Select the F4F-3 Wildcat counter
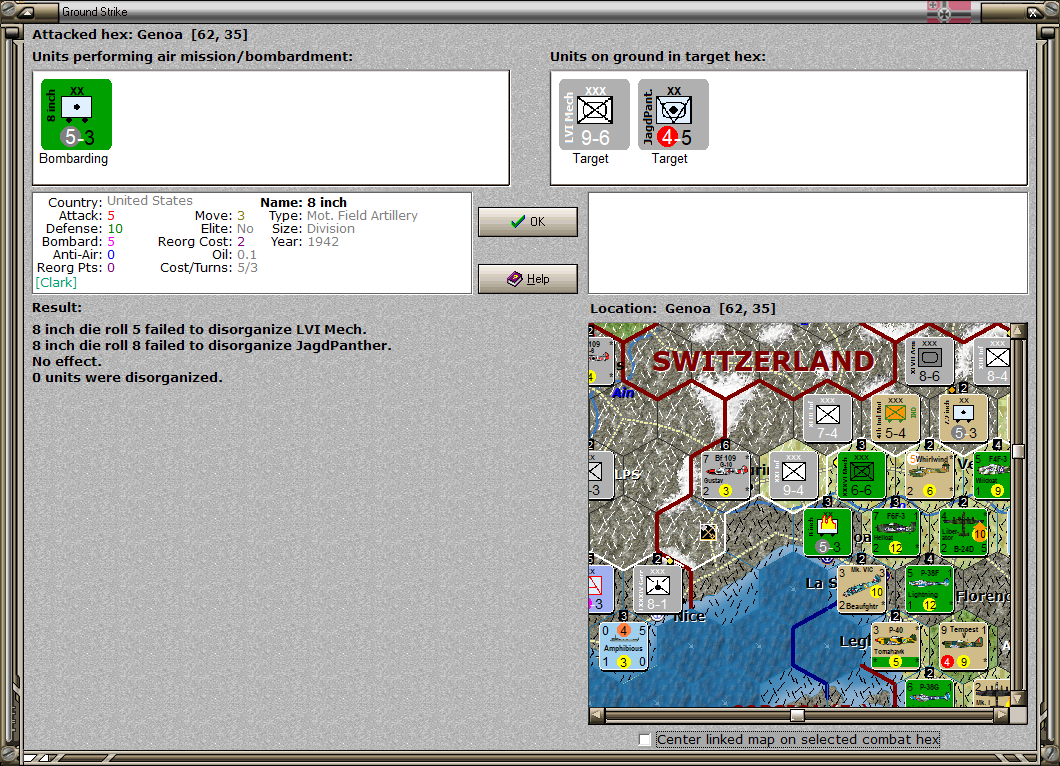The image size is (1060, 766). [992, 475]
